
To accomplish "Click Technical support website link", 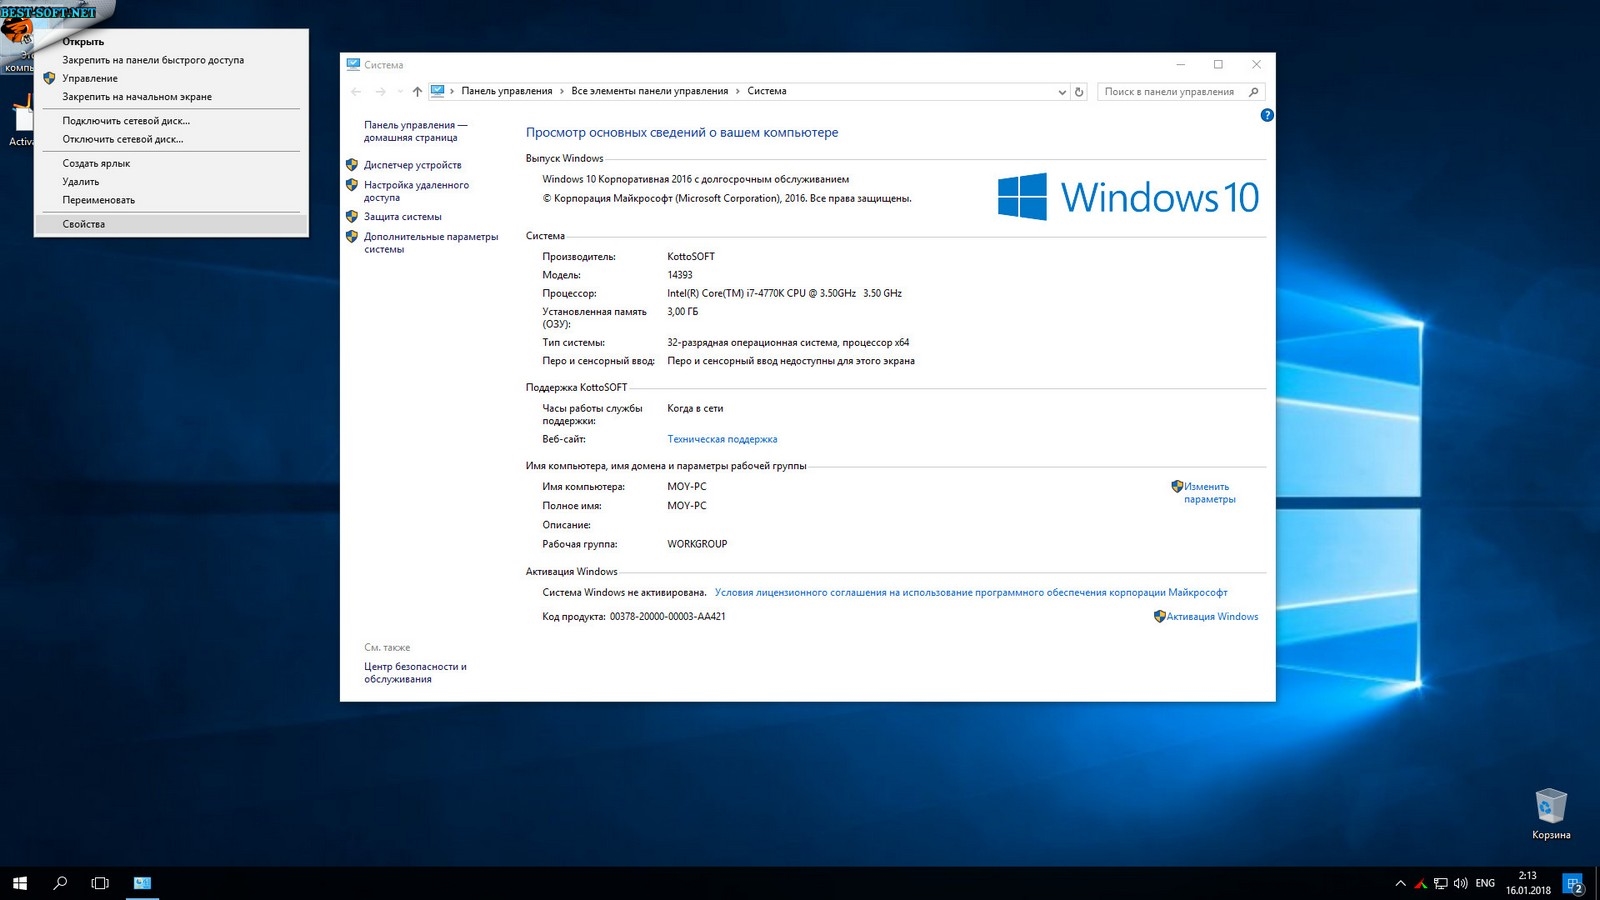I will (722, 439).
